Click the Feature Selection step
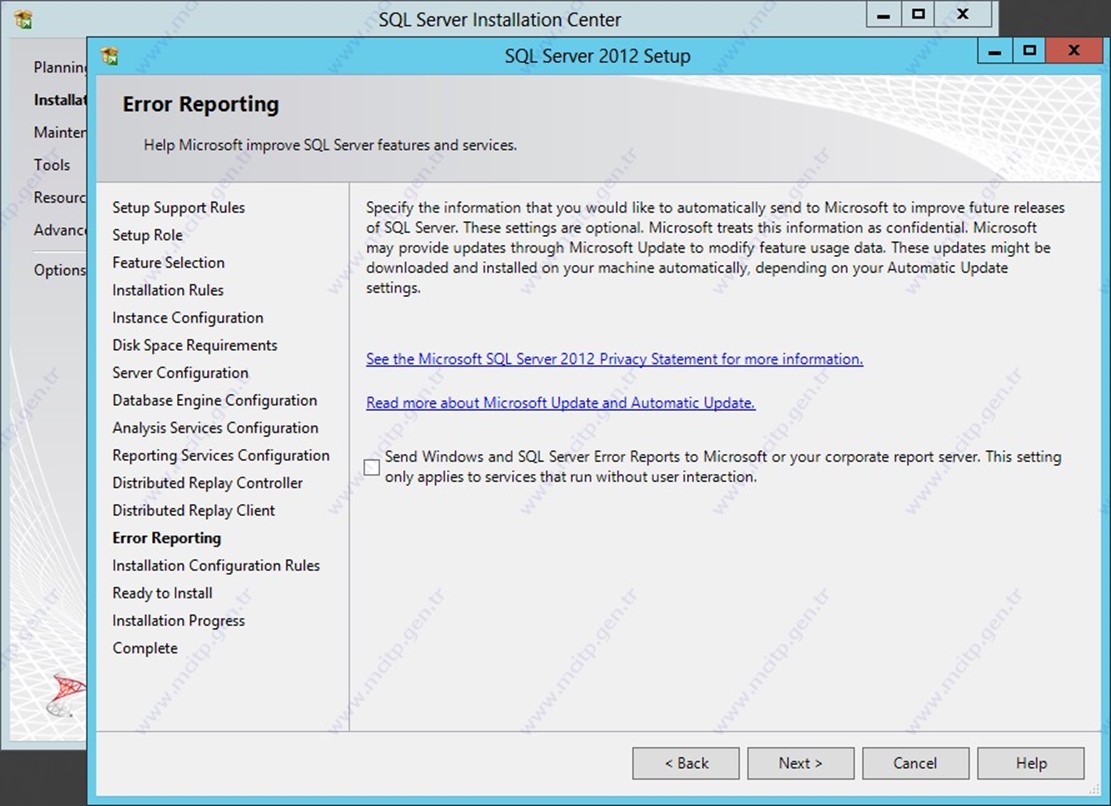The image size is (1111, 806). 169,263
